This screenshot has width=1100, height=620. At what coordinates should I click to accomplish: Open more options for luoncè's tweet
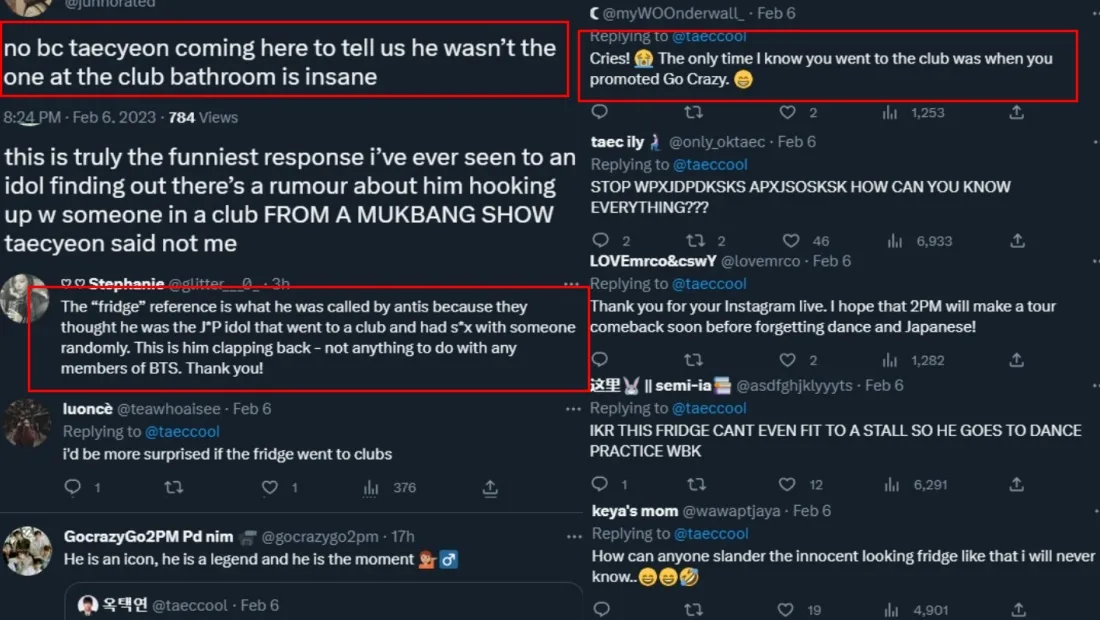pyautogui.click(x=572, y=409)
